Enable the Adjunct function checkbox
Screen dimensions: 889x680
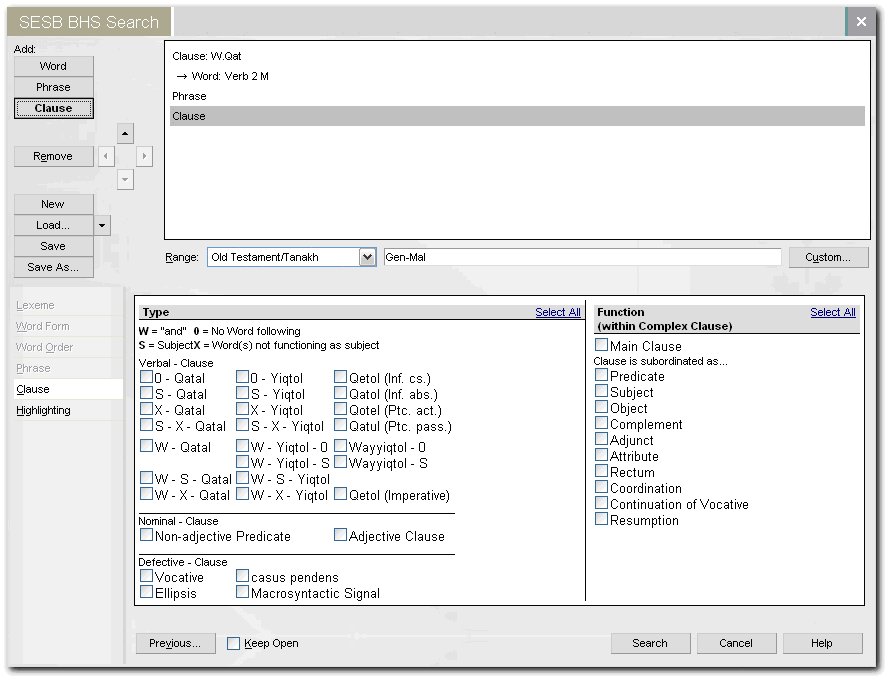click(x=602, y=439)
